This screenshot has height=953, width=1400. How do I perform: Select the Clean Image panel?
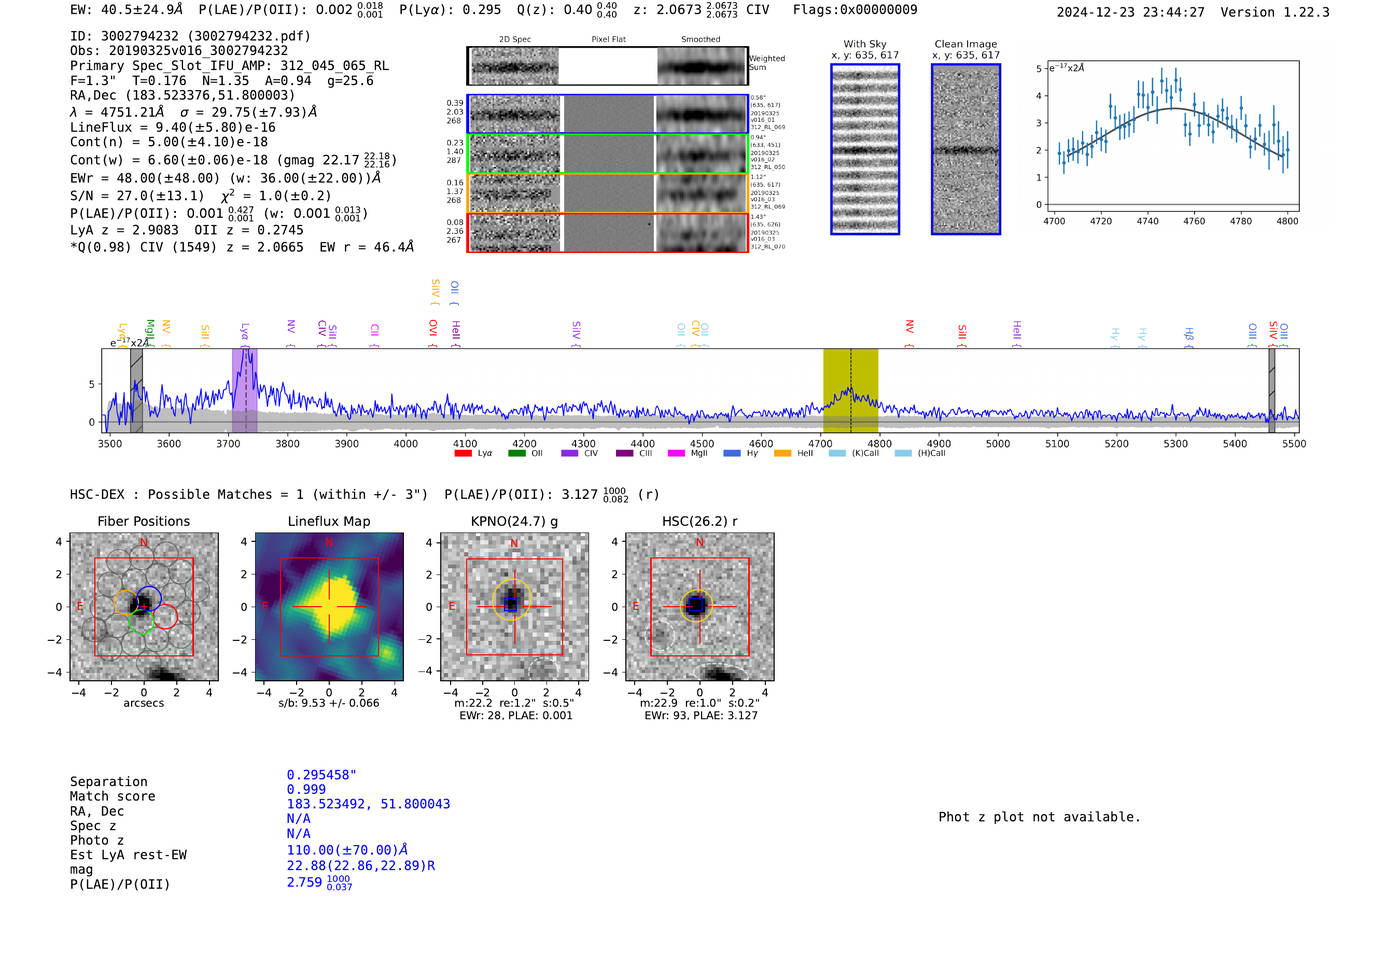point(966,149)
